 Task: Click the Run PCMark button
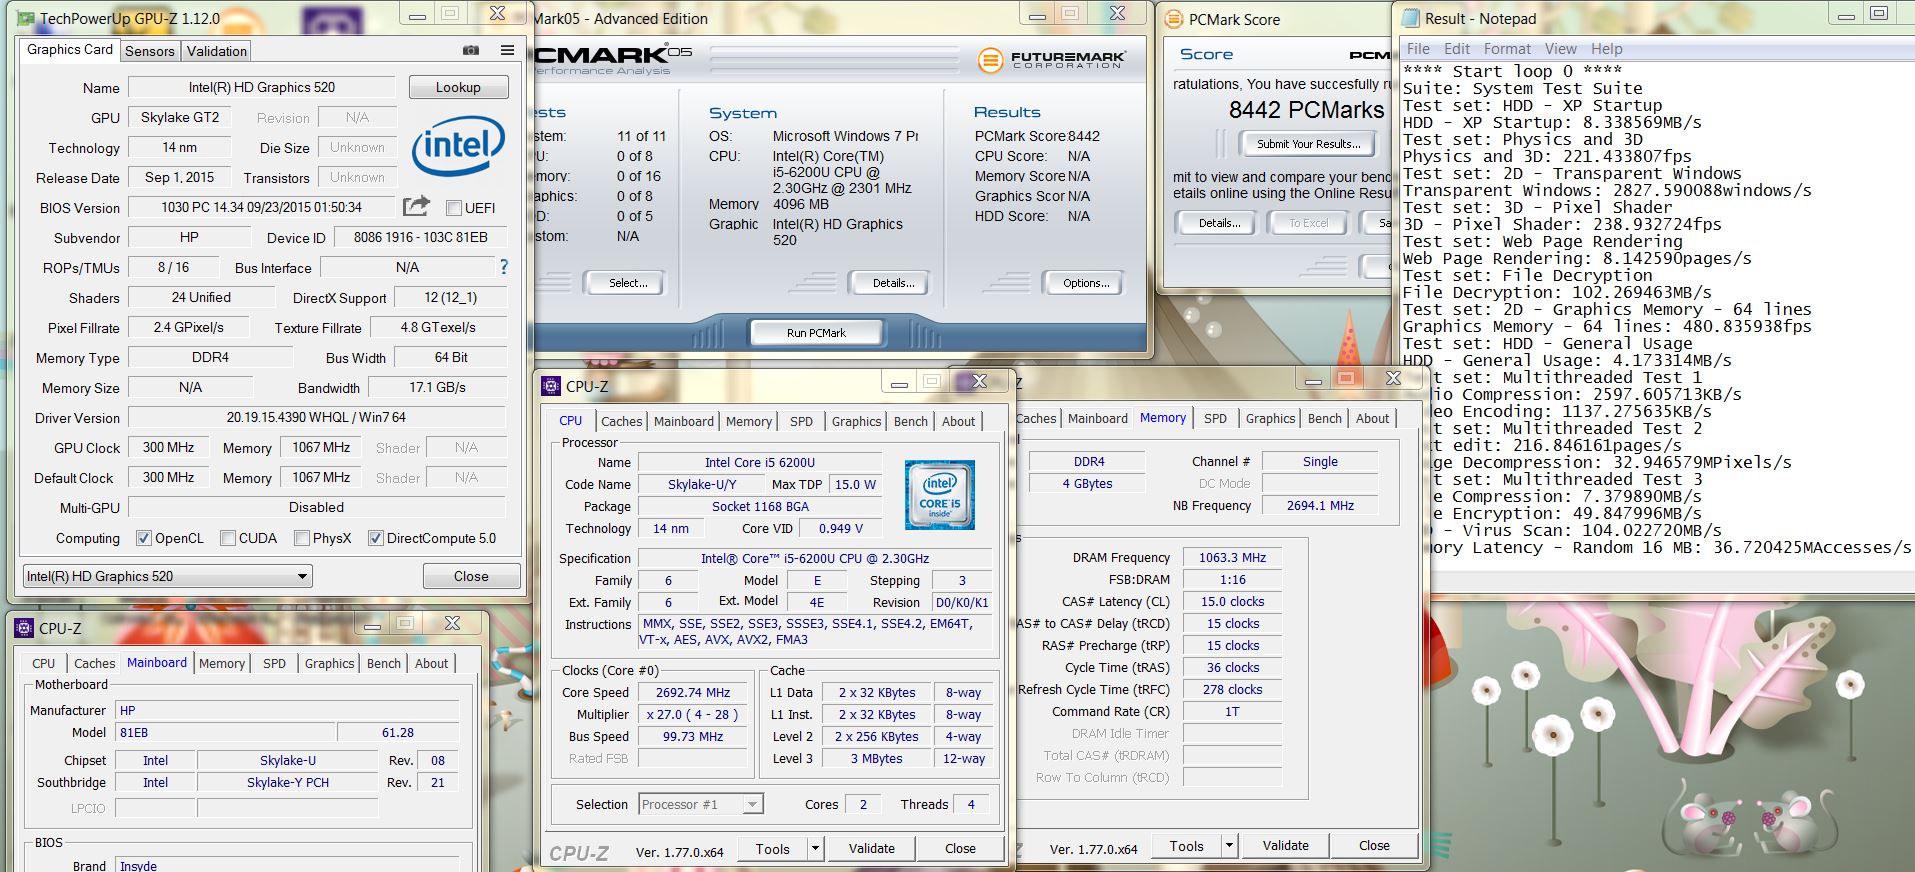(816, 333)
